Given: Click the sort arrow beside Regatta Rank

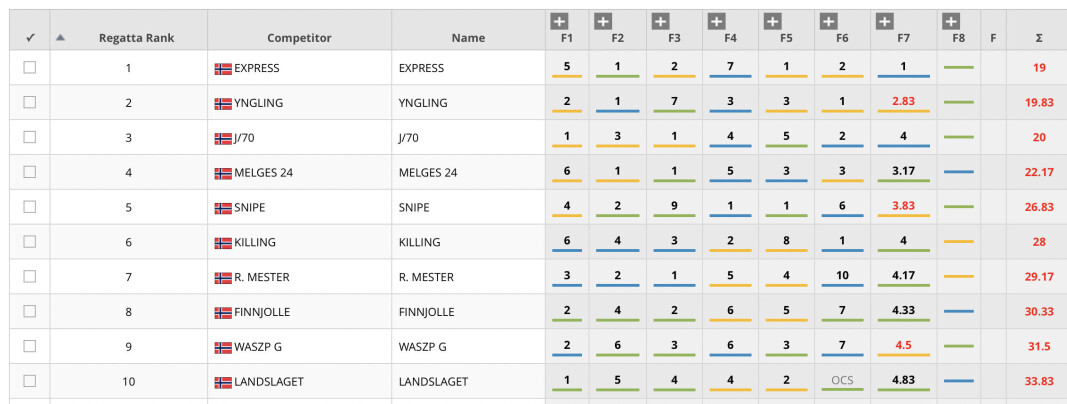Looking at the screenshot, I should coord(60,37).
